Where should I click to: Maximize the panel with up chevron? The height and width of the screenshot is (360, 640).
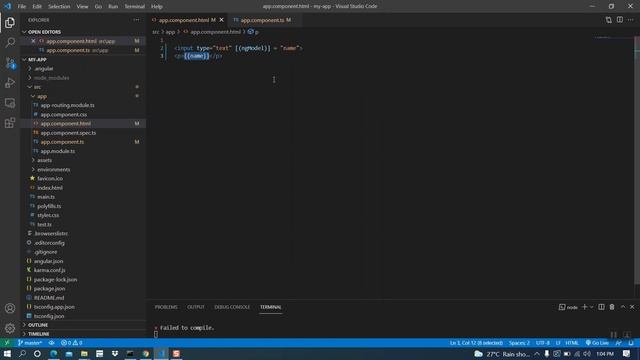622,307
